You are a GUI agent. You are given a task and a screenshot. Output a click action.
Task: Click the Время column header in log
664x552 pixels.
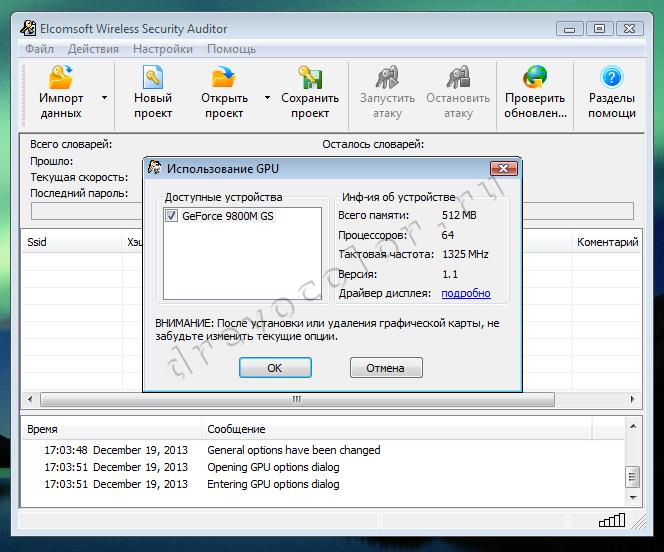[x=112, y=429]
